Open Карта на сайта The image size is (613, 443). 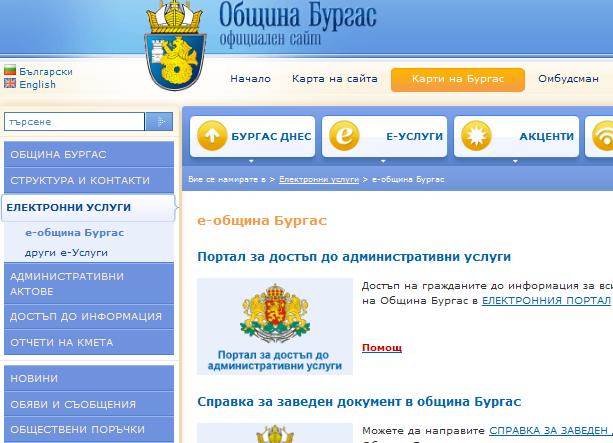335,79
